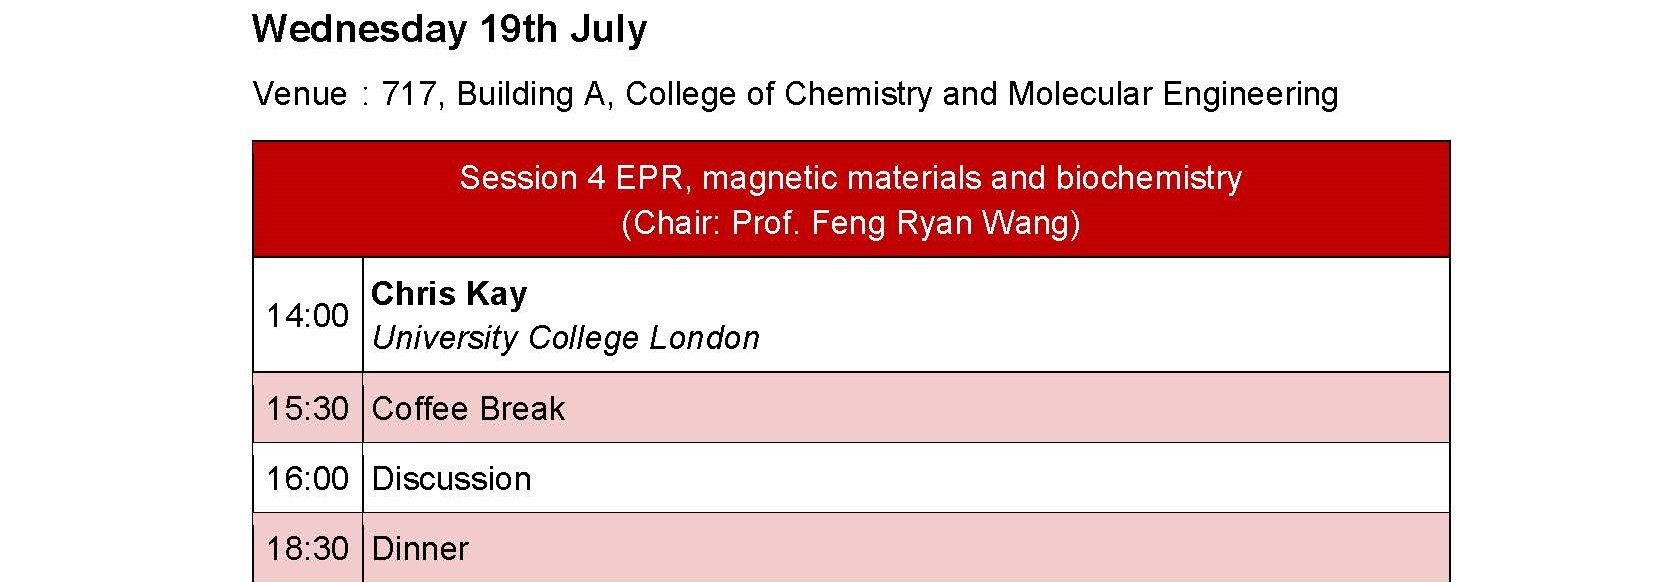Select the Discussion entry
Image resolution: width=1654 pixels, height=582 pixels.
451,478
